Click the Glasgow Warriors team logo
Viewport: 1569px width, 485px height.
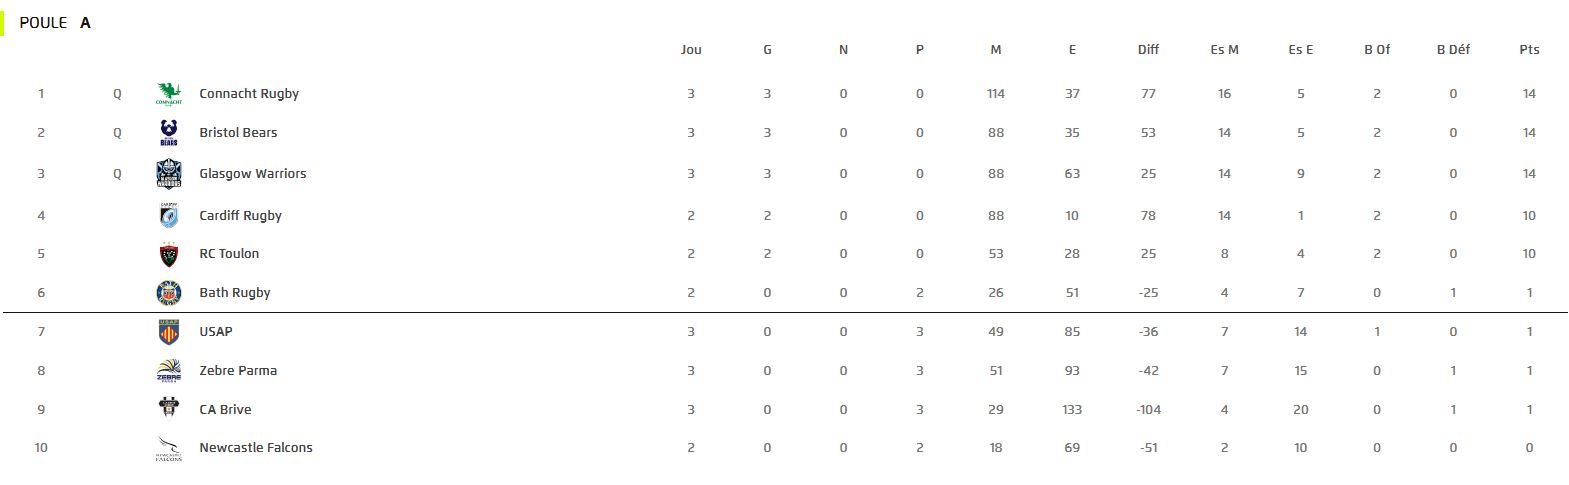(x=169, y=174)
